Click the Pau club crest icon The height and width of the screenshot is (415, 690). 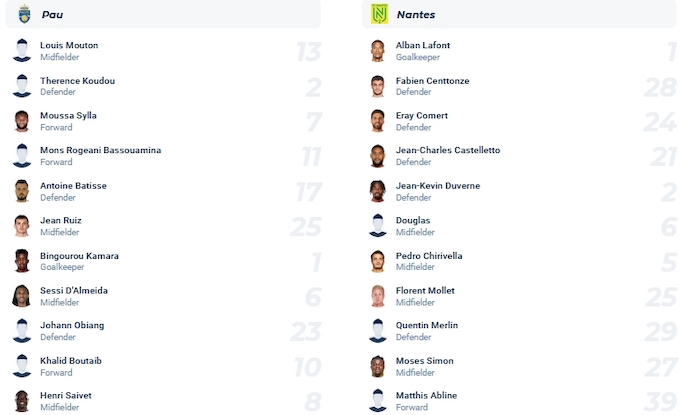pyautogui.click(x=24, y=14)
